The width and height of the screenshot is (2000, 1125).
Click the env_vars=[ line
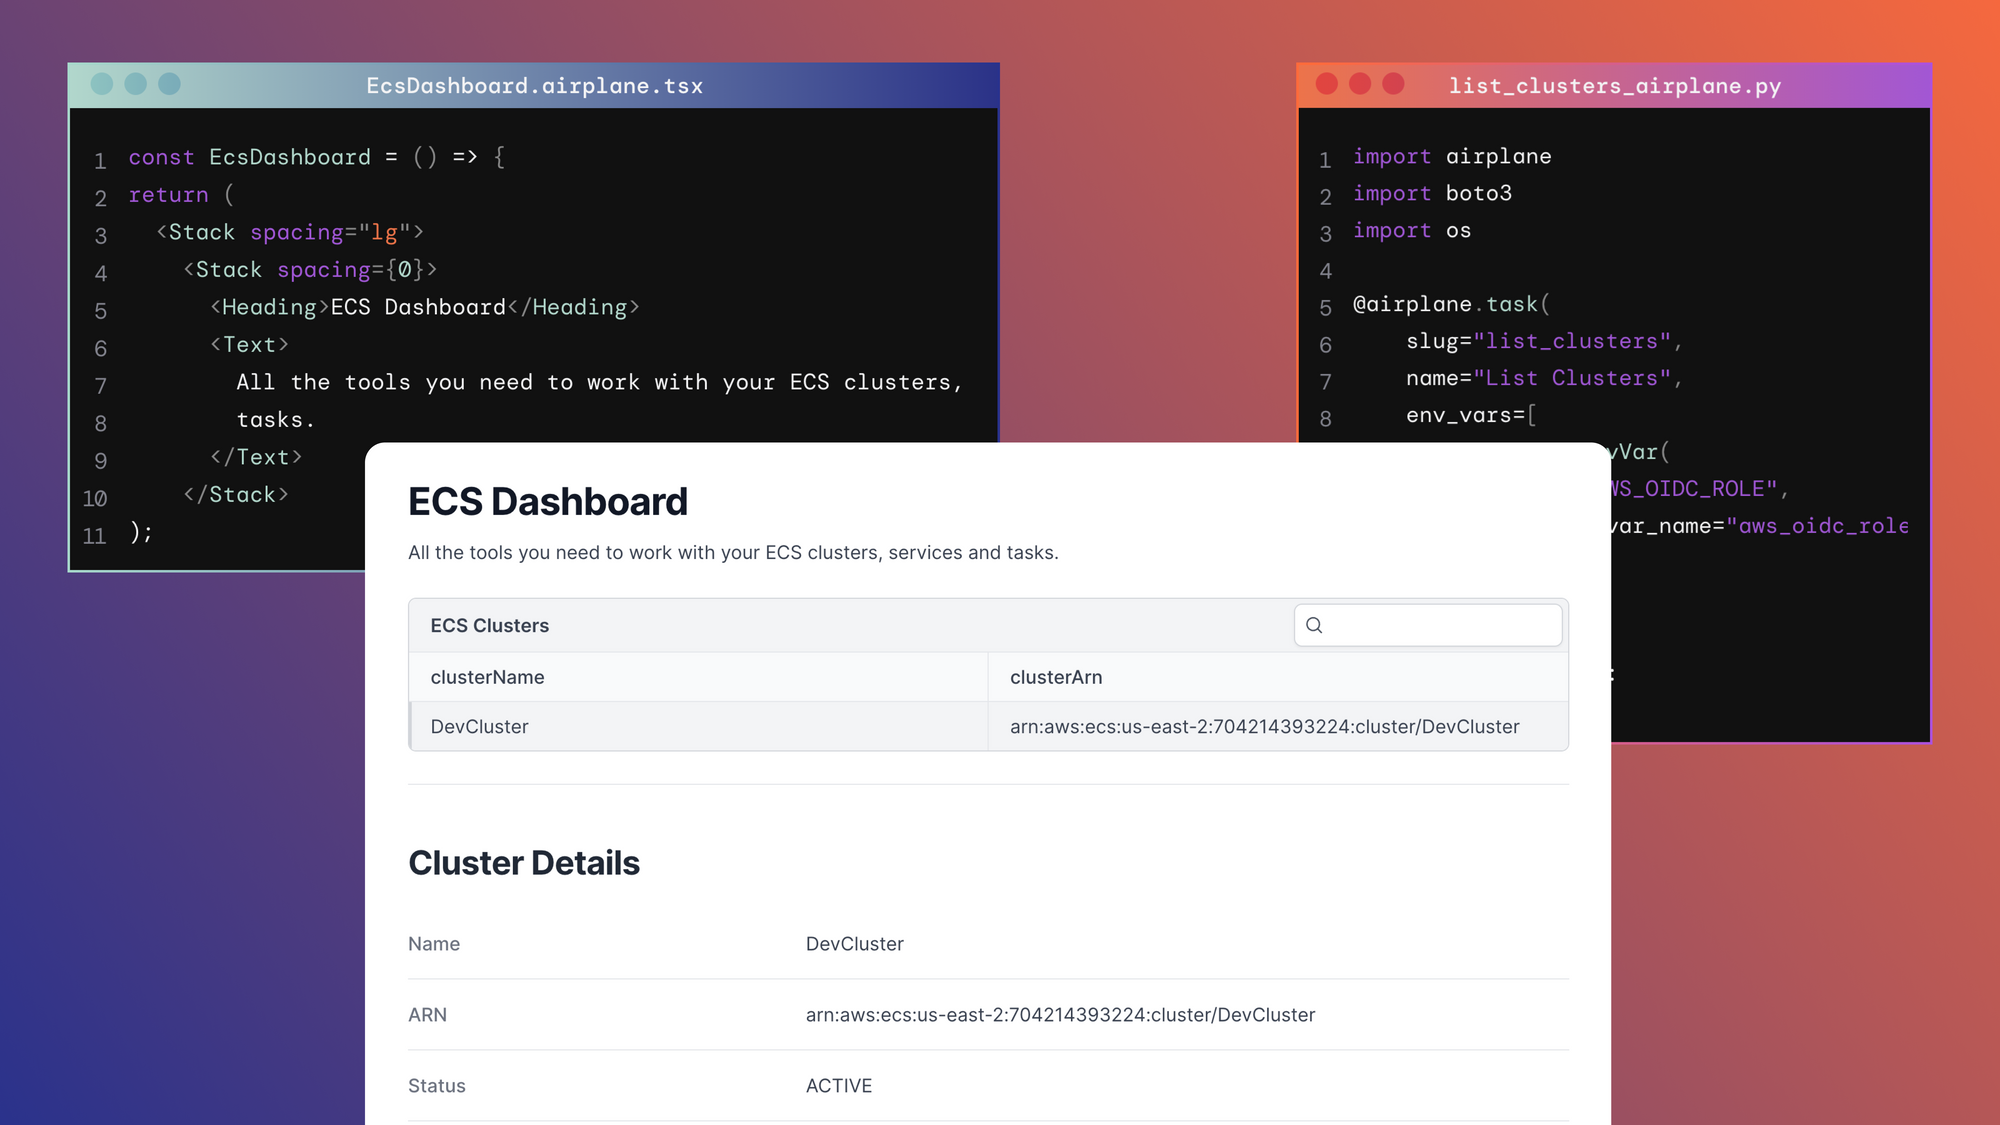coord(1471,416)
